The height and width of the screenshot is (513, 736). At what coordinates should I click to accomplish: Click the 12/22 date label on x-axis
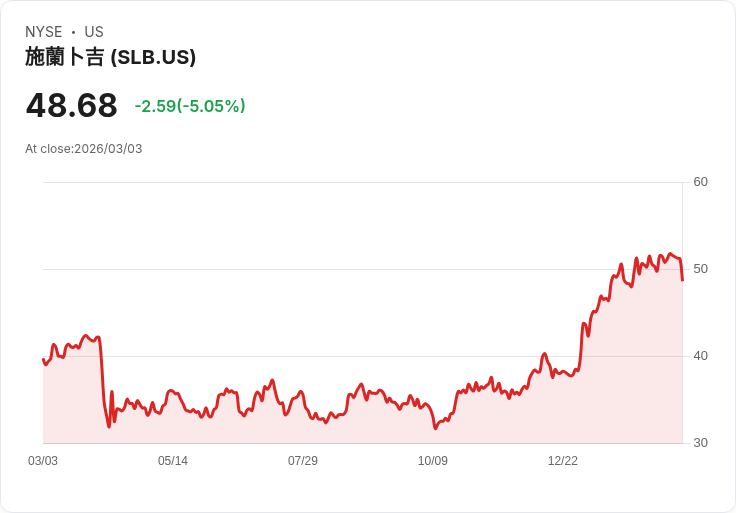(x=563, y=461)
